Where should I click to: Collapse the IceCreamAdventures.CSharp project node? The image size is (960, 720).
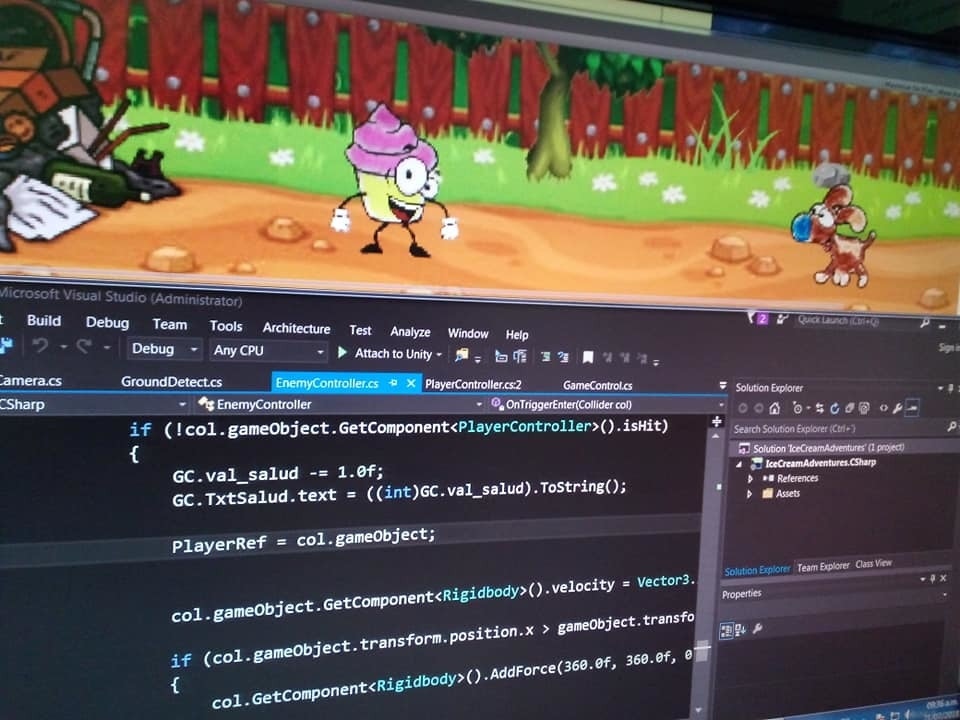pyautogui.click(x=739, y=463)
